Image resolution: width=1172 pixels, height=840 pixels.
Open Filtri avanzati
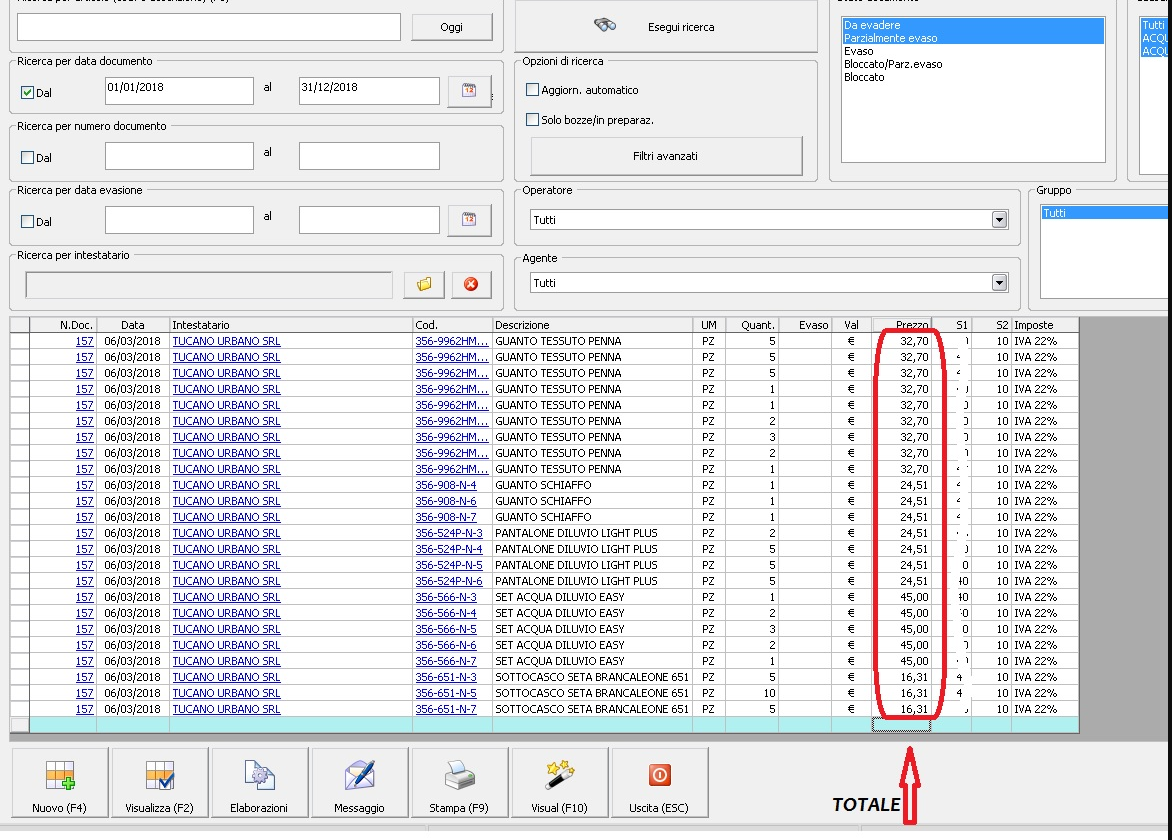tap(666, 156)
